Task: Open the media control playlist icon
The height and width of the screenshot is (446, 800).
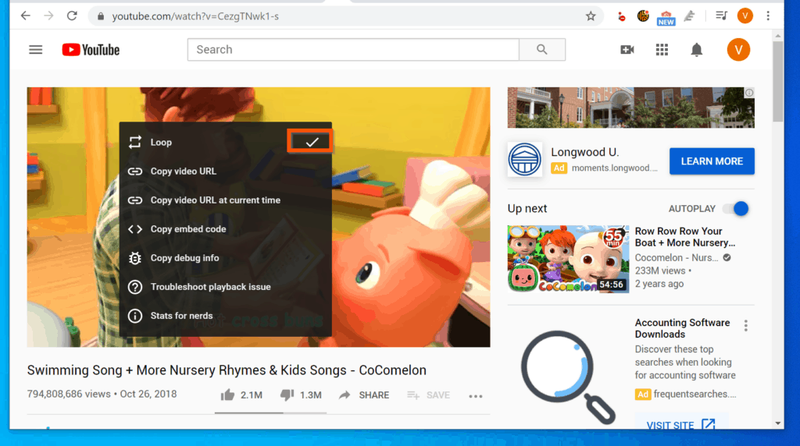Action: [x=721, y=16]
